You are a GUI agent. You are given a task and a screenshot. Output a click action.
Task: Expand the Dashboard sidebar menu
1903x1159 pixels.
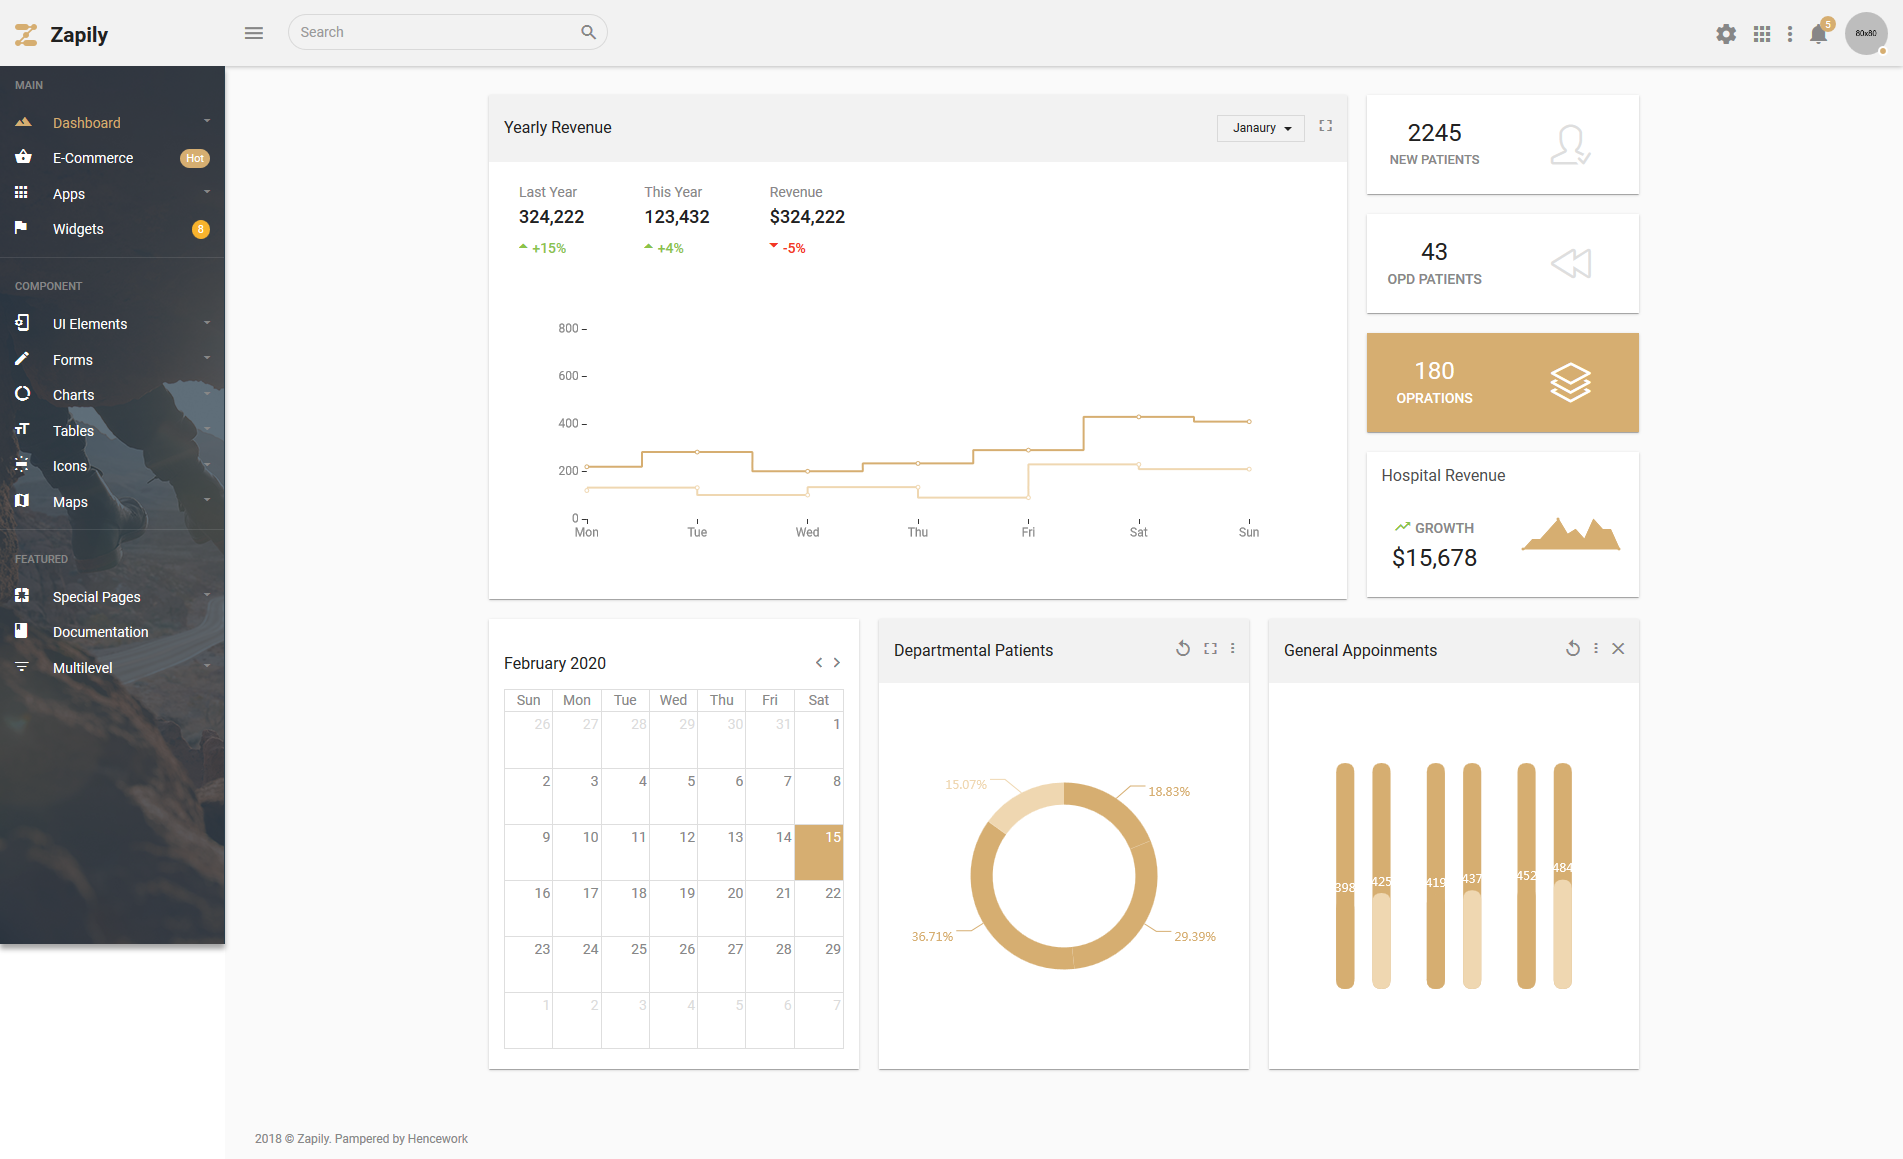[x=112, y=123]
